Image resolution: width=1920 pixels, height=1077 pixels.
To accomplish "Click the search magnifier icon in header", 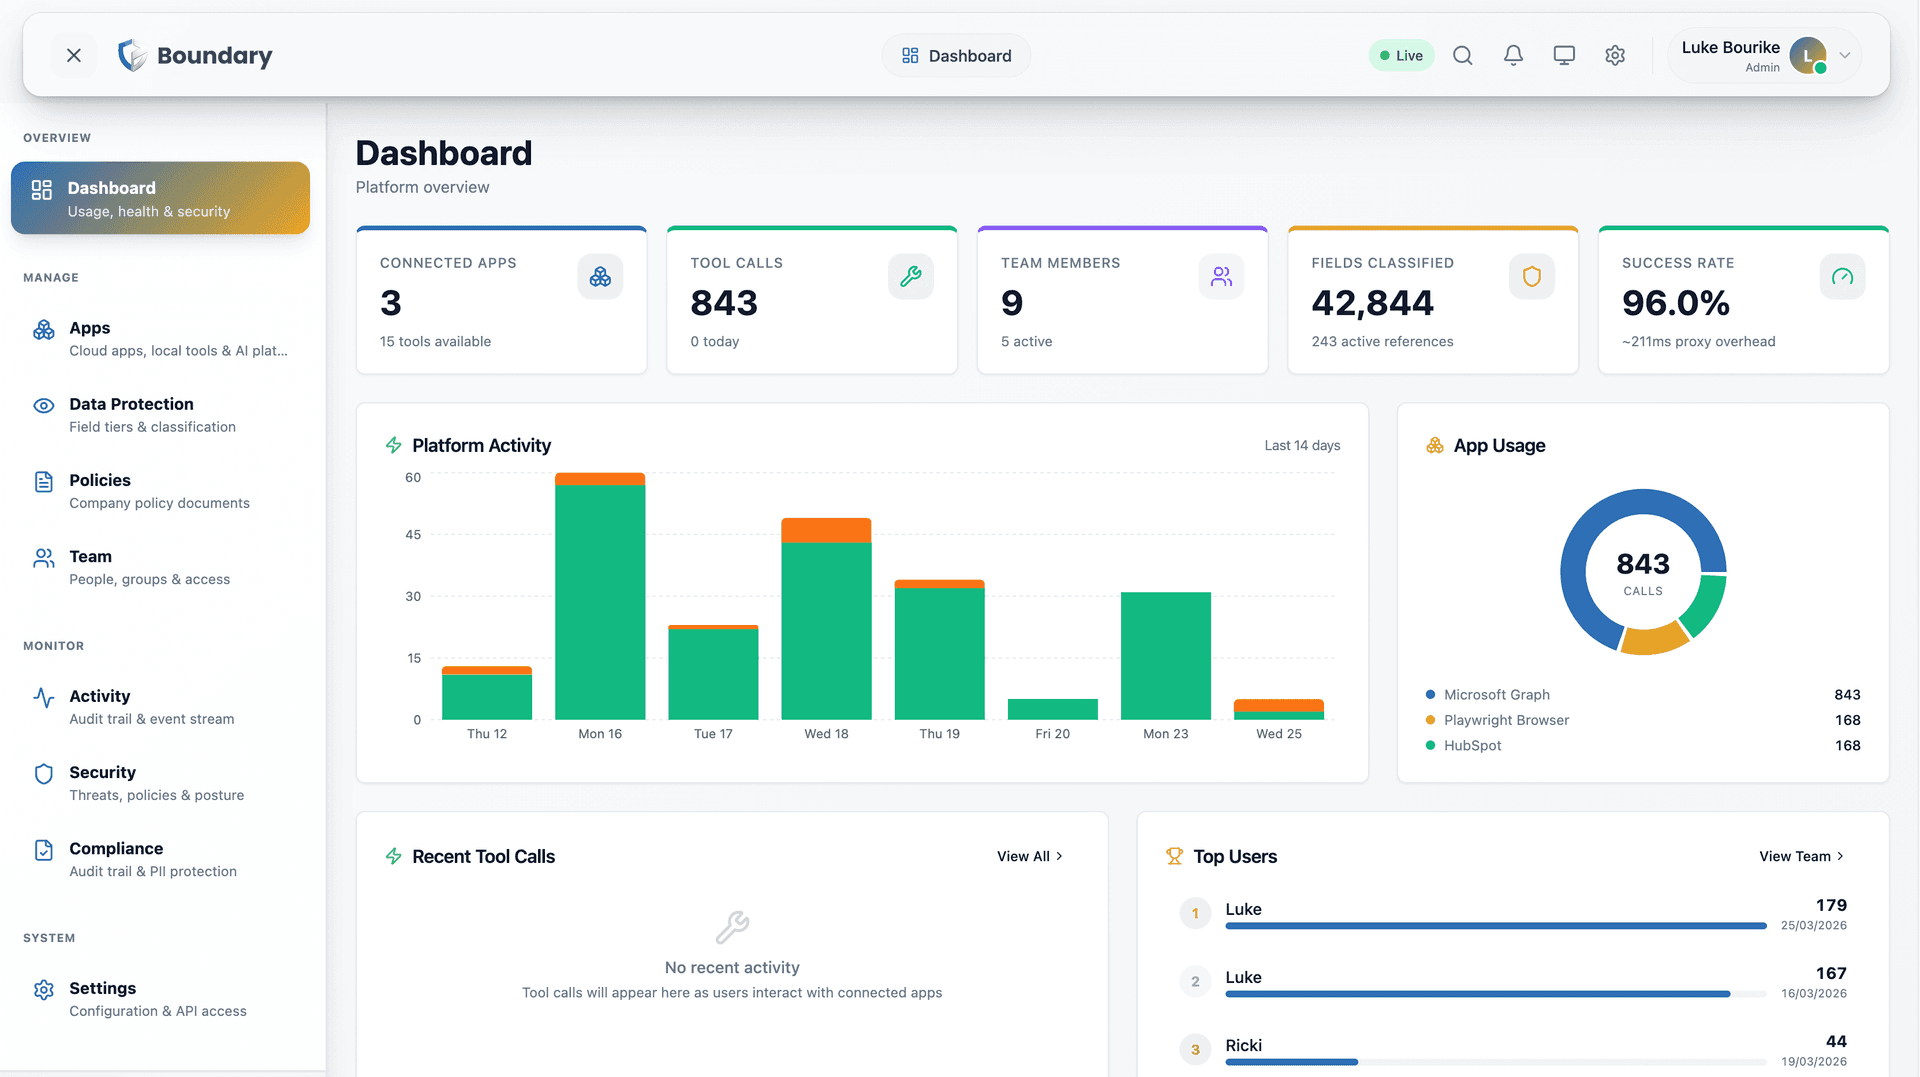I will click(x=1462, y=56).
